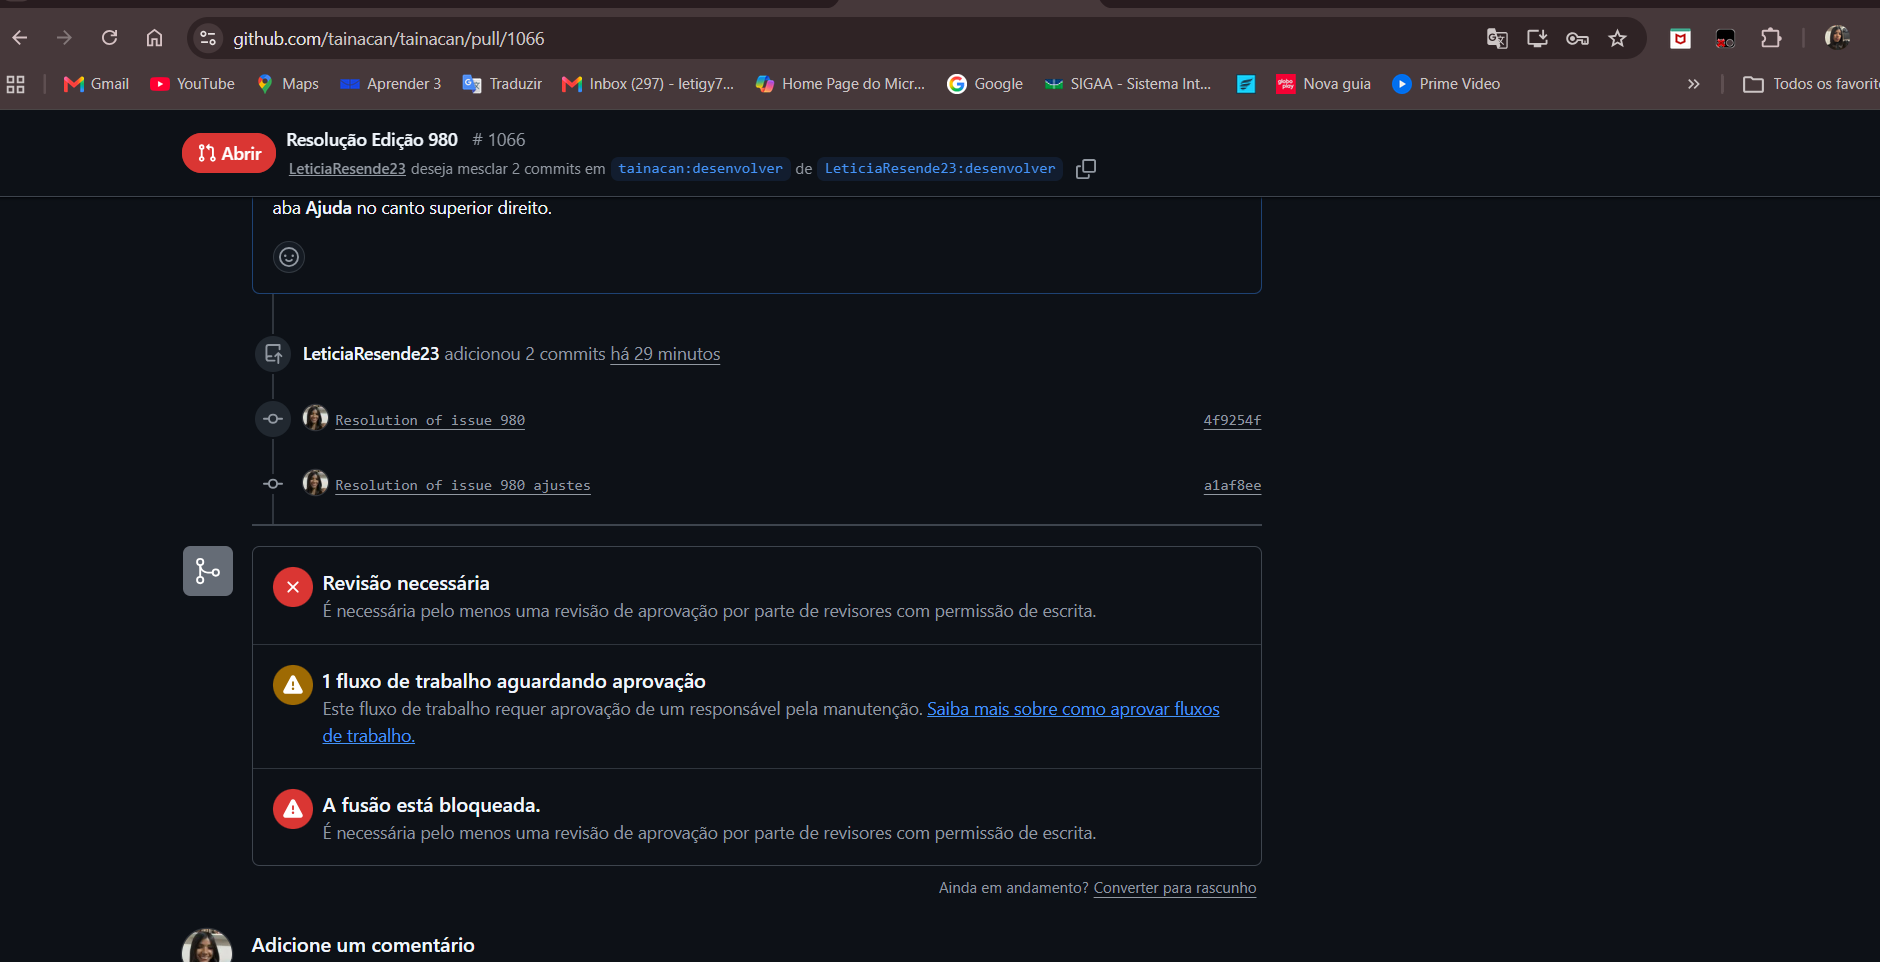The height and width of the screenshot is (962, 1880).
Task: Open the YouTube bookmark
Action: (192, 84)
